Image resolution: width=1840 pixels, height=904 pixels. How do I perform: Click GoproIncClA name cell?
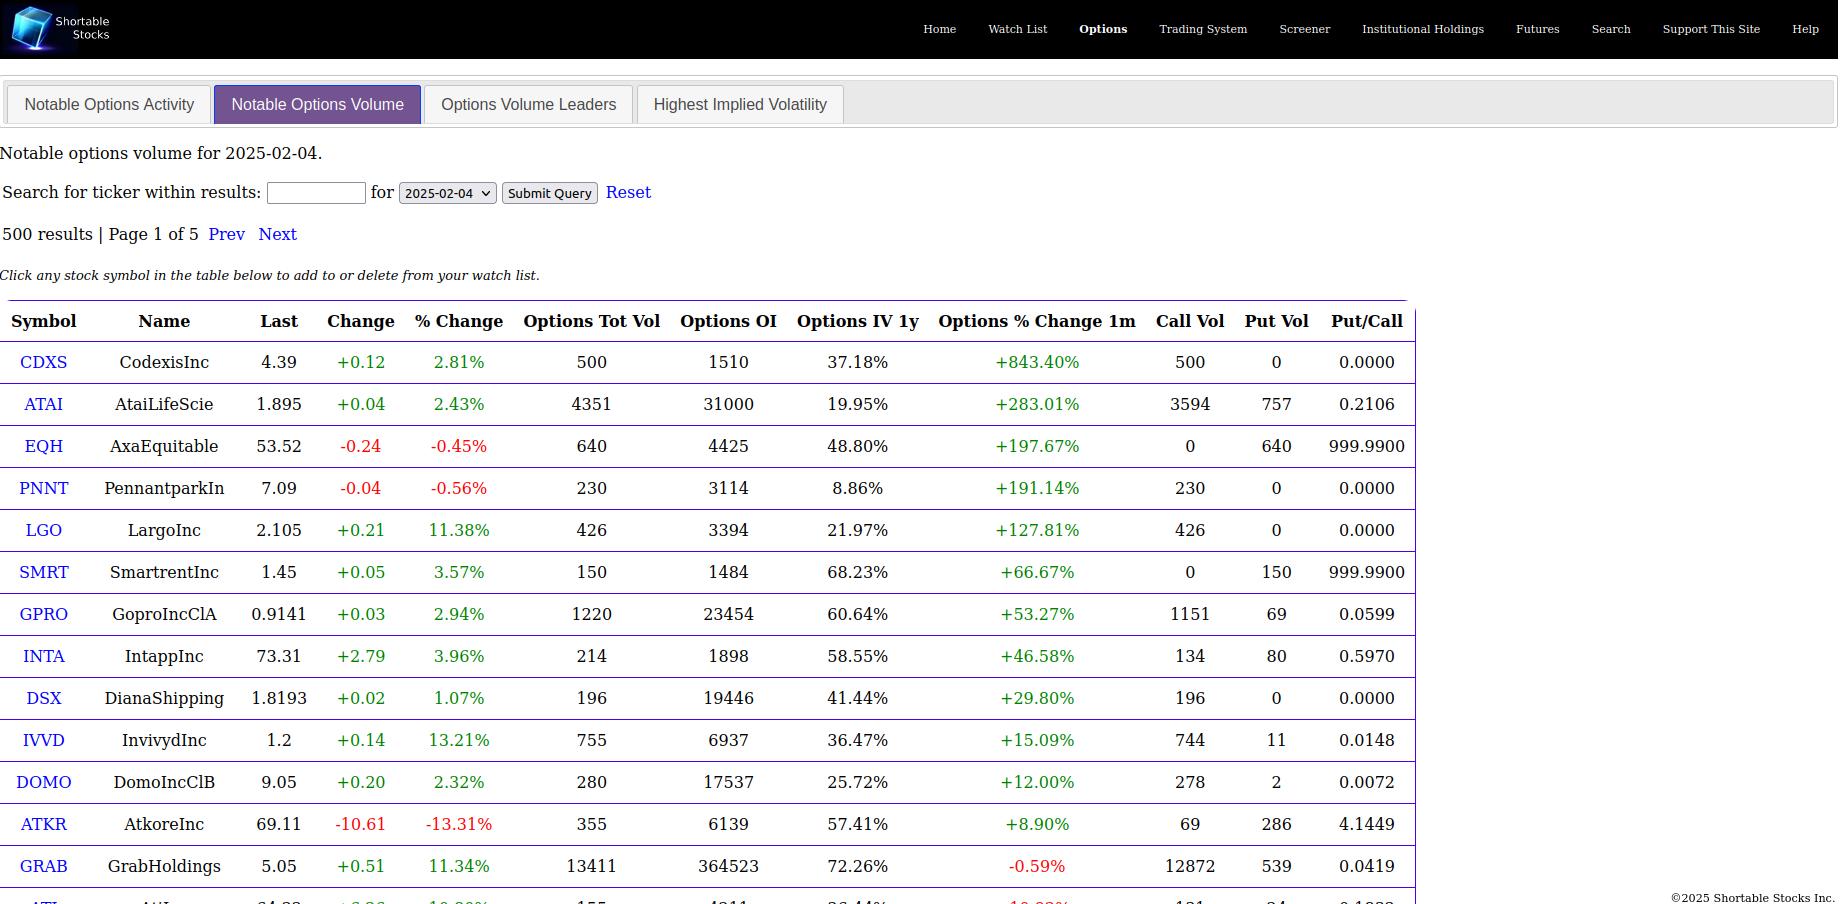pos(164,614)
